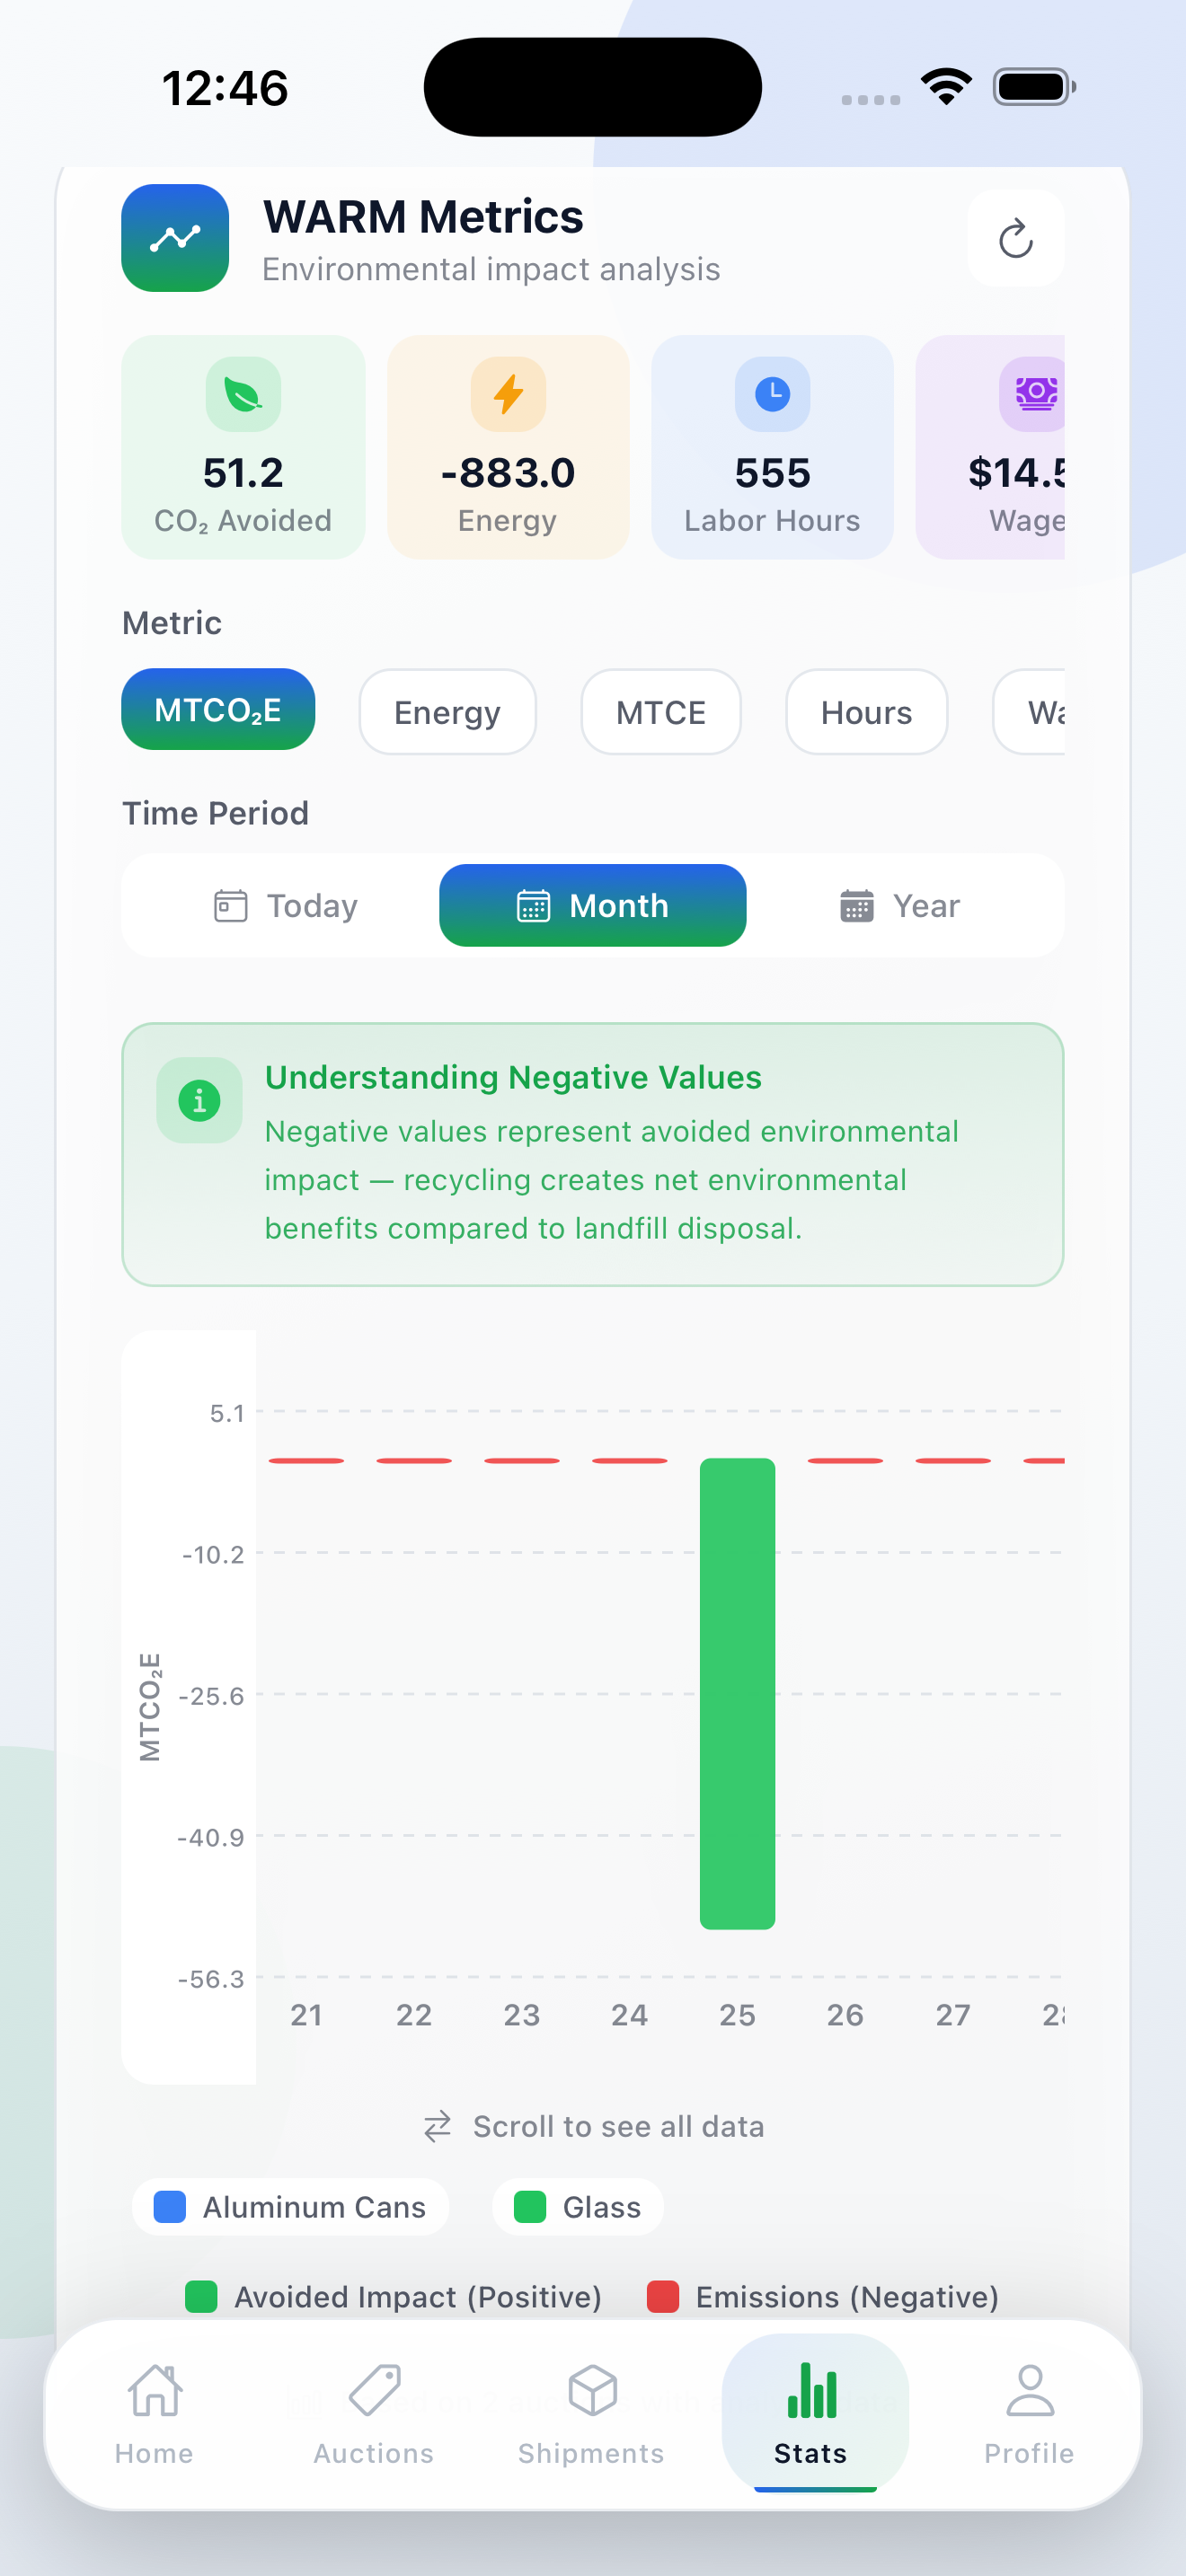The height and width of the screenshot is (2576, 1186).
Task: Select the Hours metric chip
Action: pos(866,712)
